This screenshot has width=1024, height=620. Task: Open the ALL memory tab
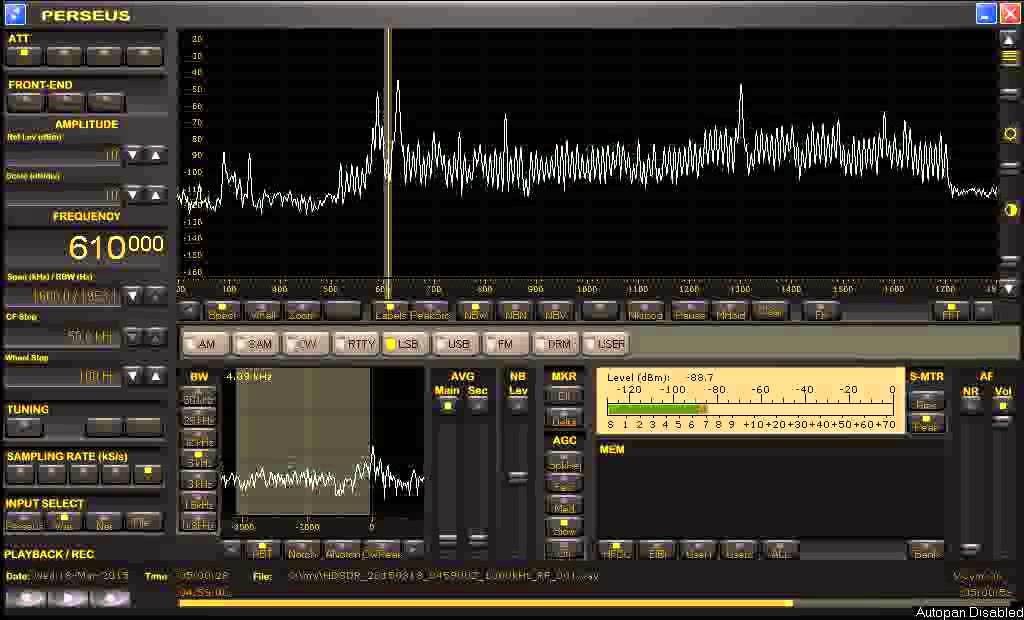[781, 550]
